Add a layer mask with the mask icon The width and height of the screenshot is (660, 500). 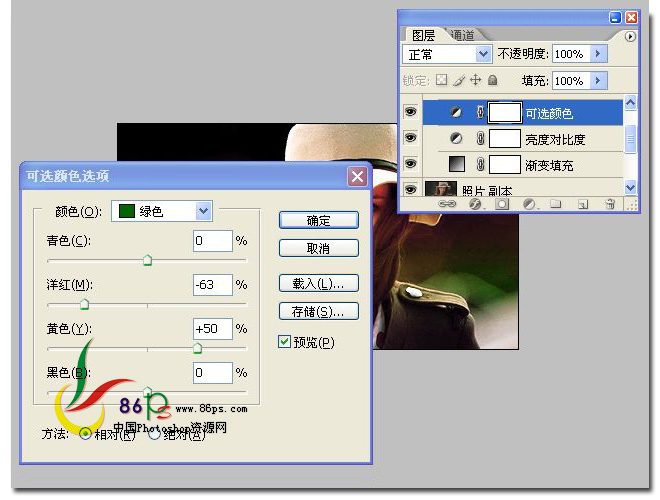pos(502,204)
